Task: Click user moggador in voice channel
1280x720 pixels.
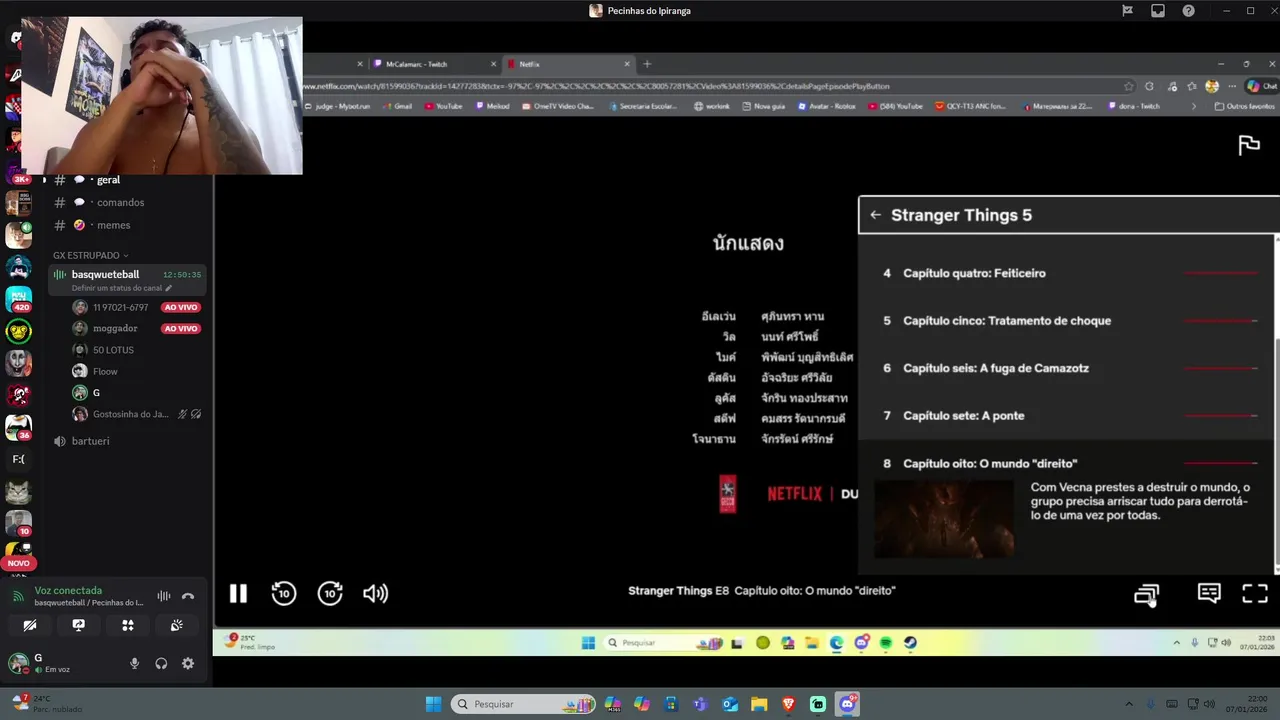Action: (115, 328)
